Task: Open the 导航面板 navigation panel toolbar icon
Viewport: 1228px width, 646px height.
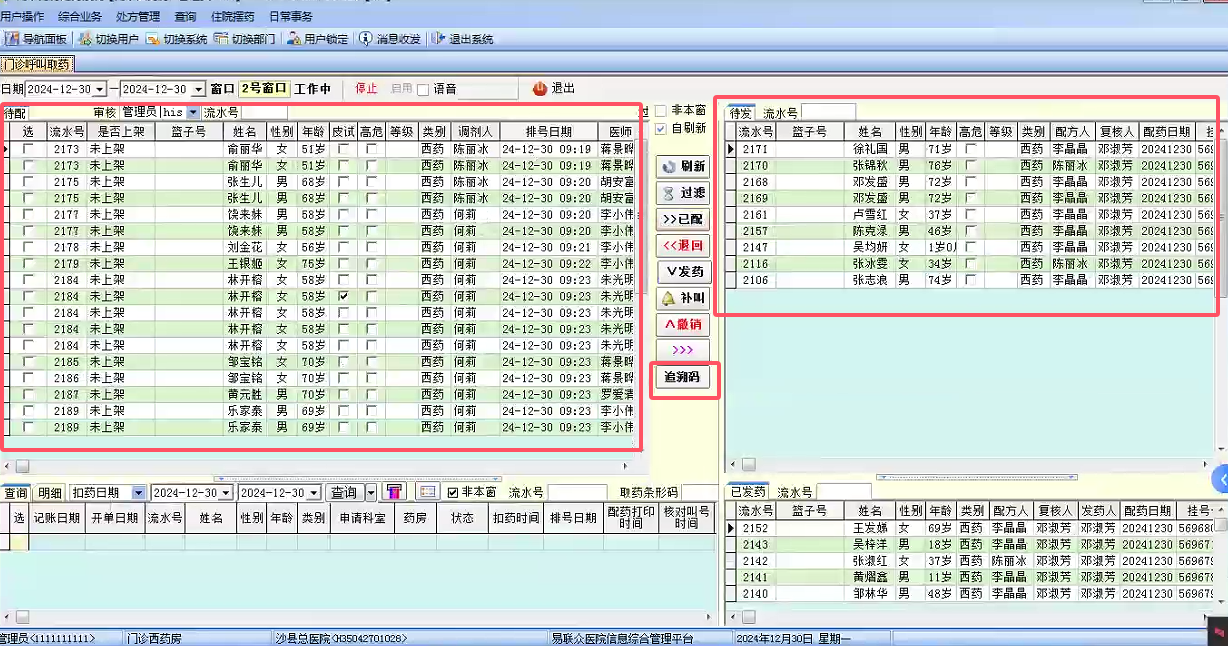Action: (36, 39)
